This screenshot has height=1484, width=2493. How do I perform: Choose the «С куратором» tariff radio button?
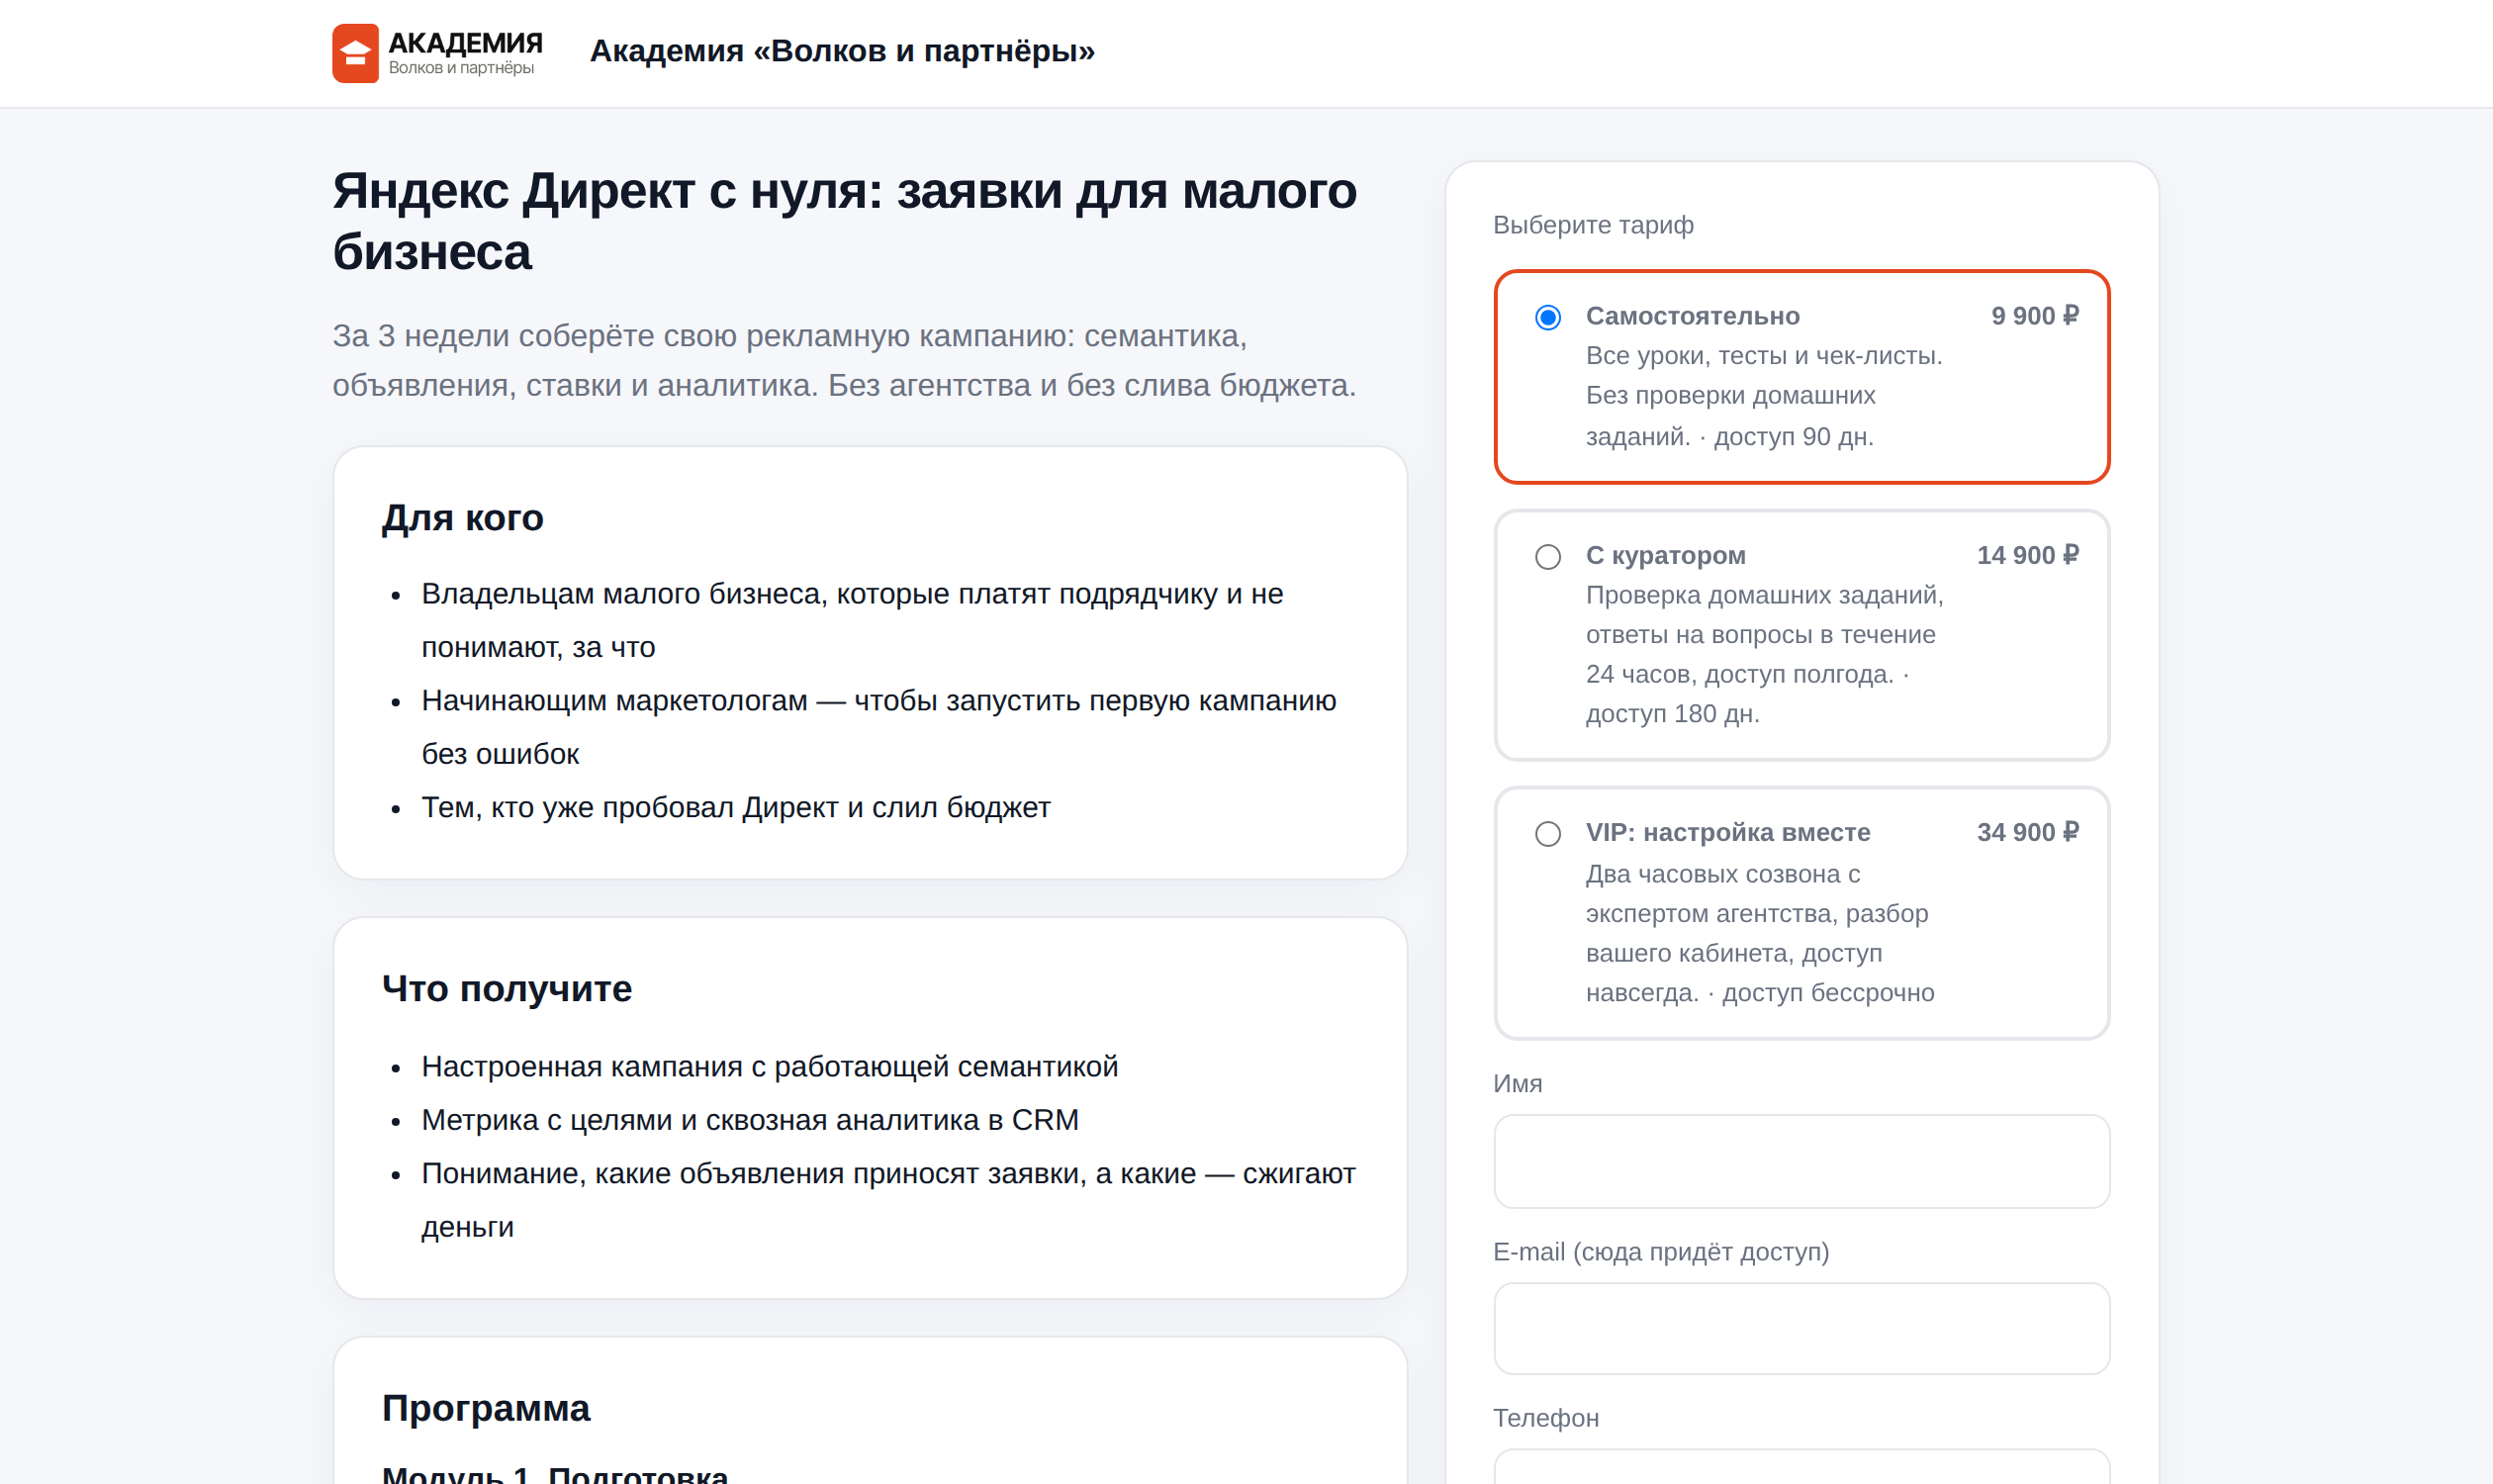(1547, 557)
